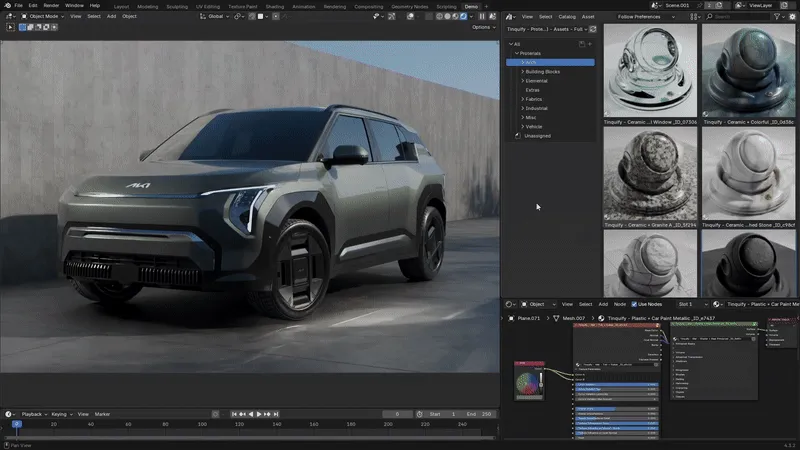Toggle the Use Nodes checkbox
This screenshot has width=800, height=450.
(x=636, y=304)
